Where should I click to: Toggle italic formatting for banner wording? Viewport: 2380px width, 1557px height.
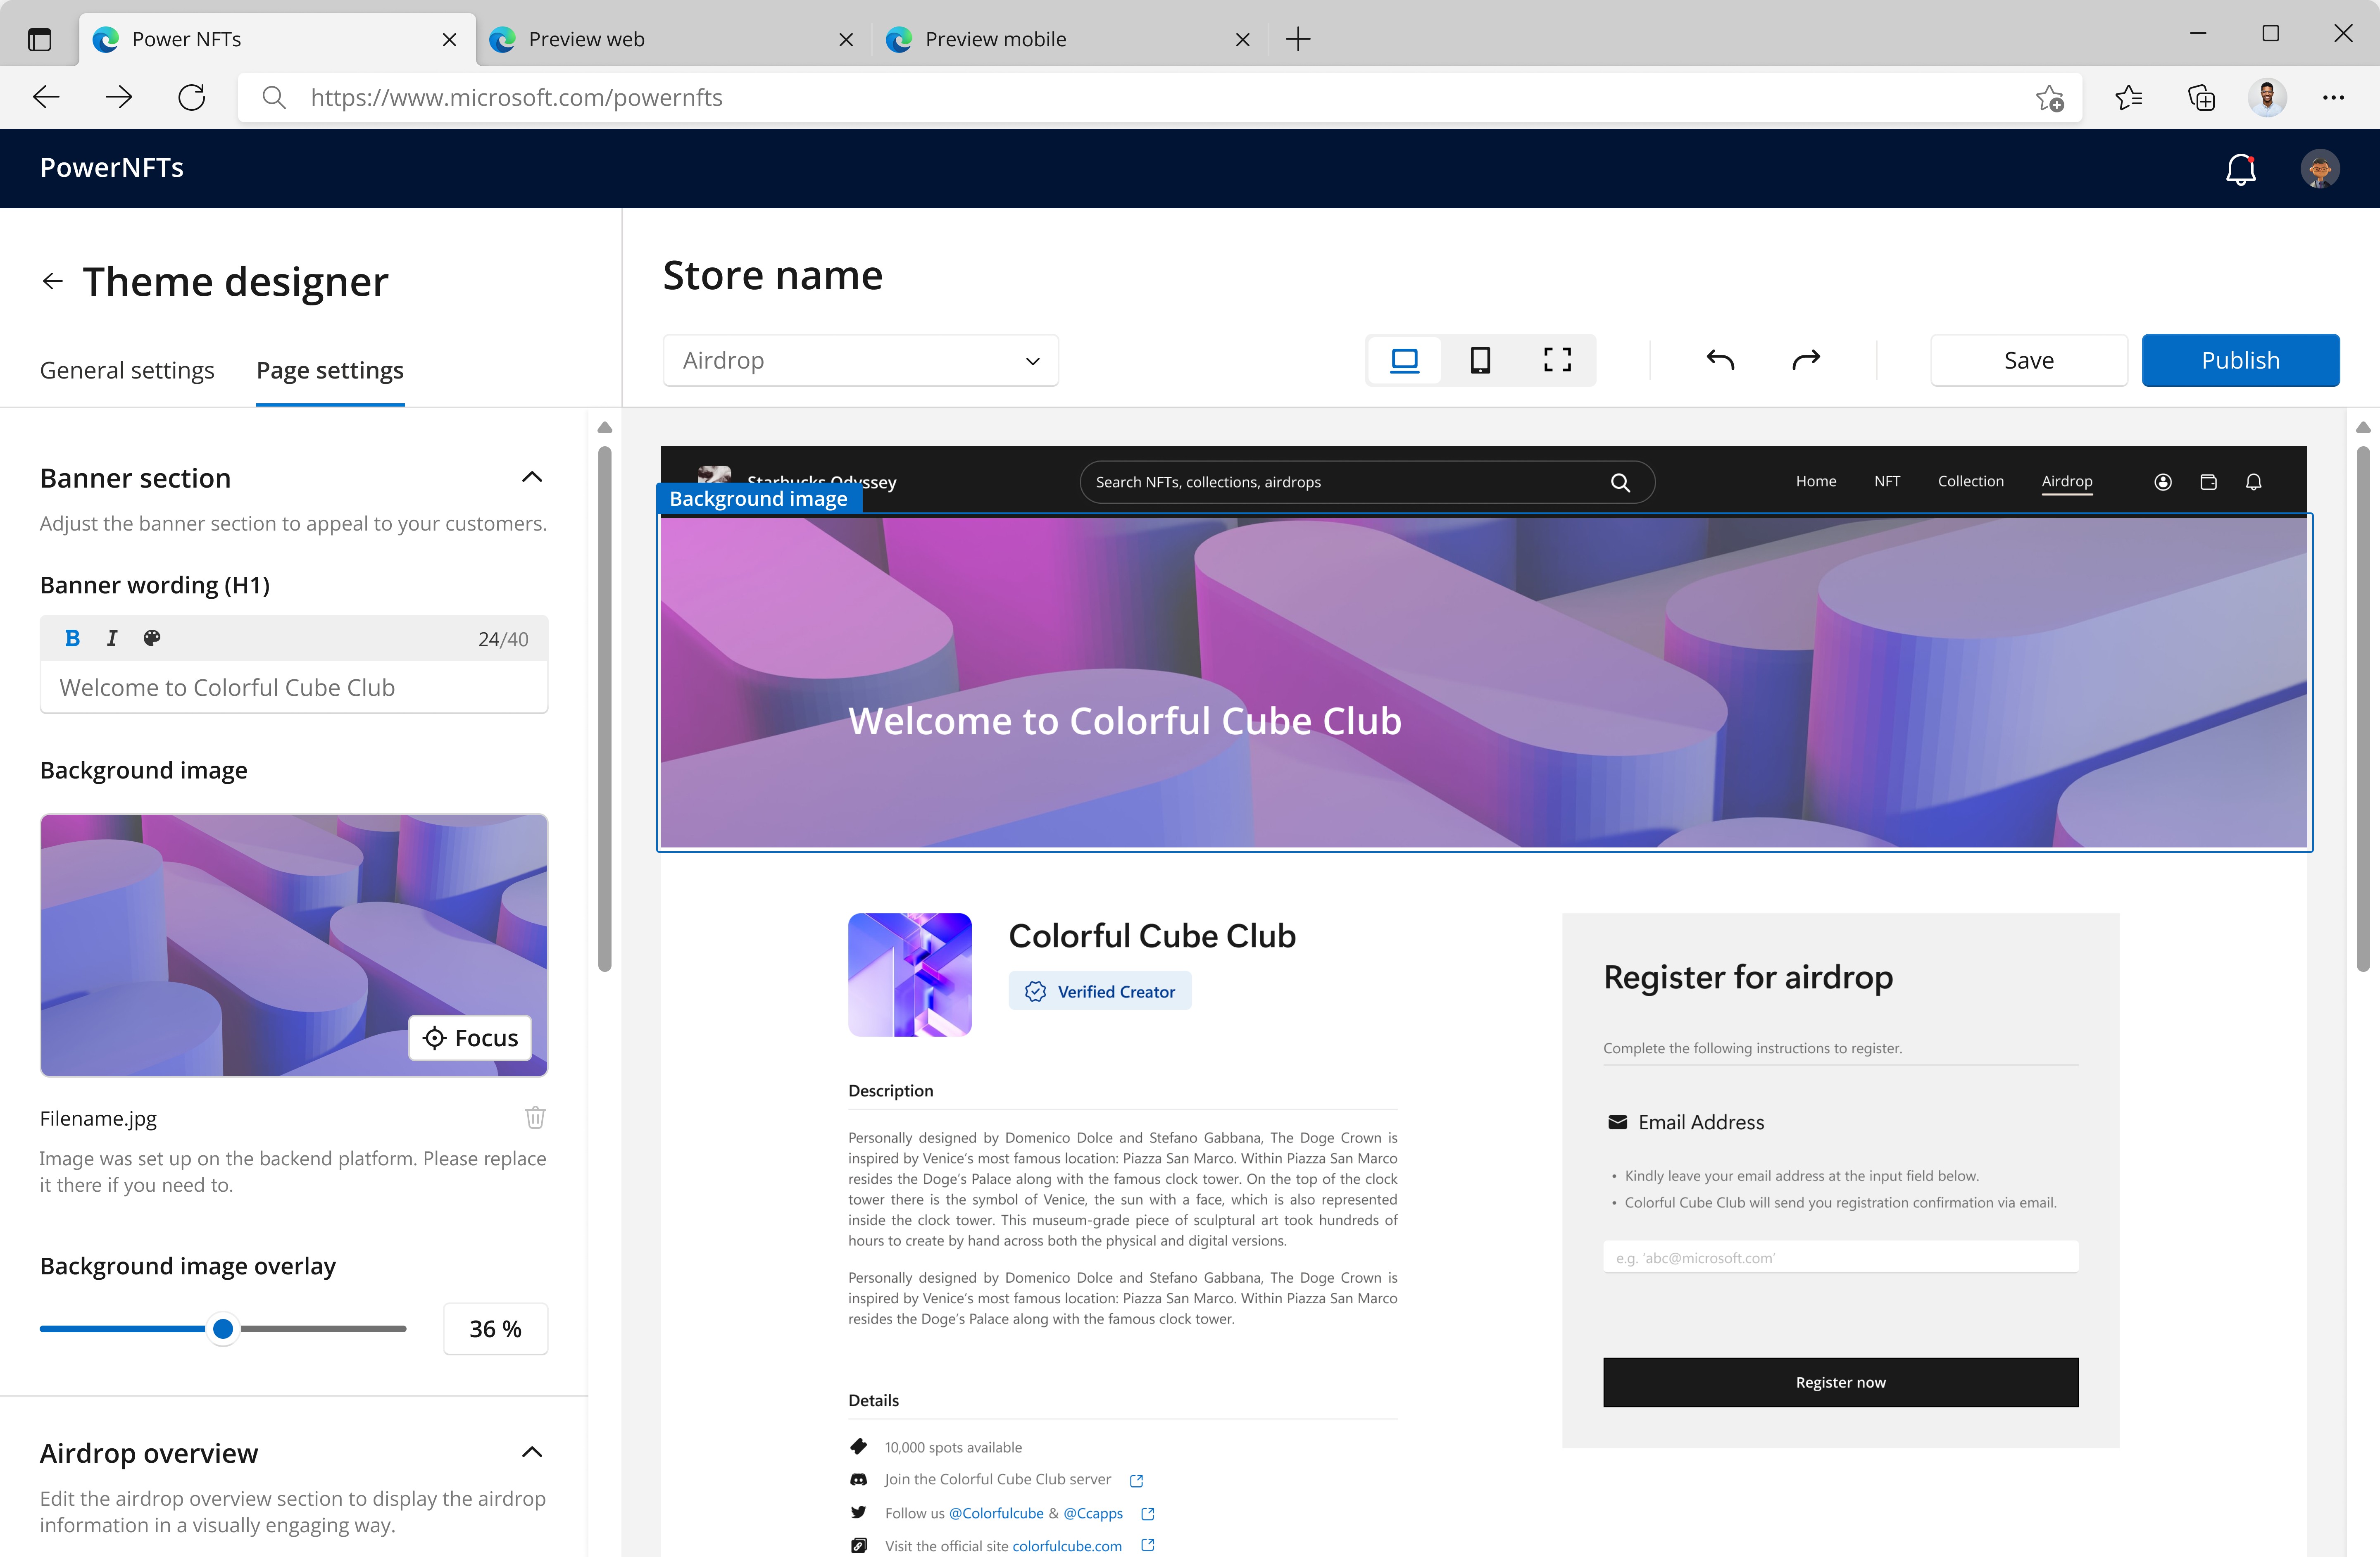coord(112,638)
